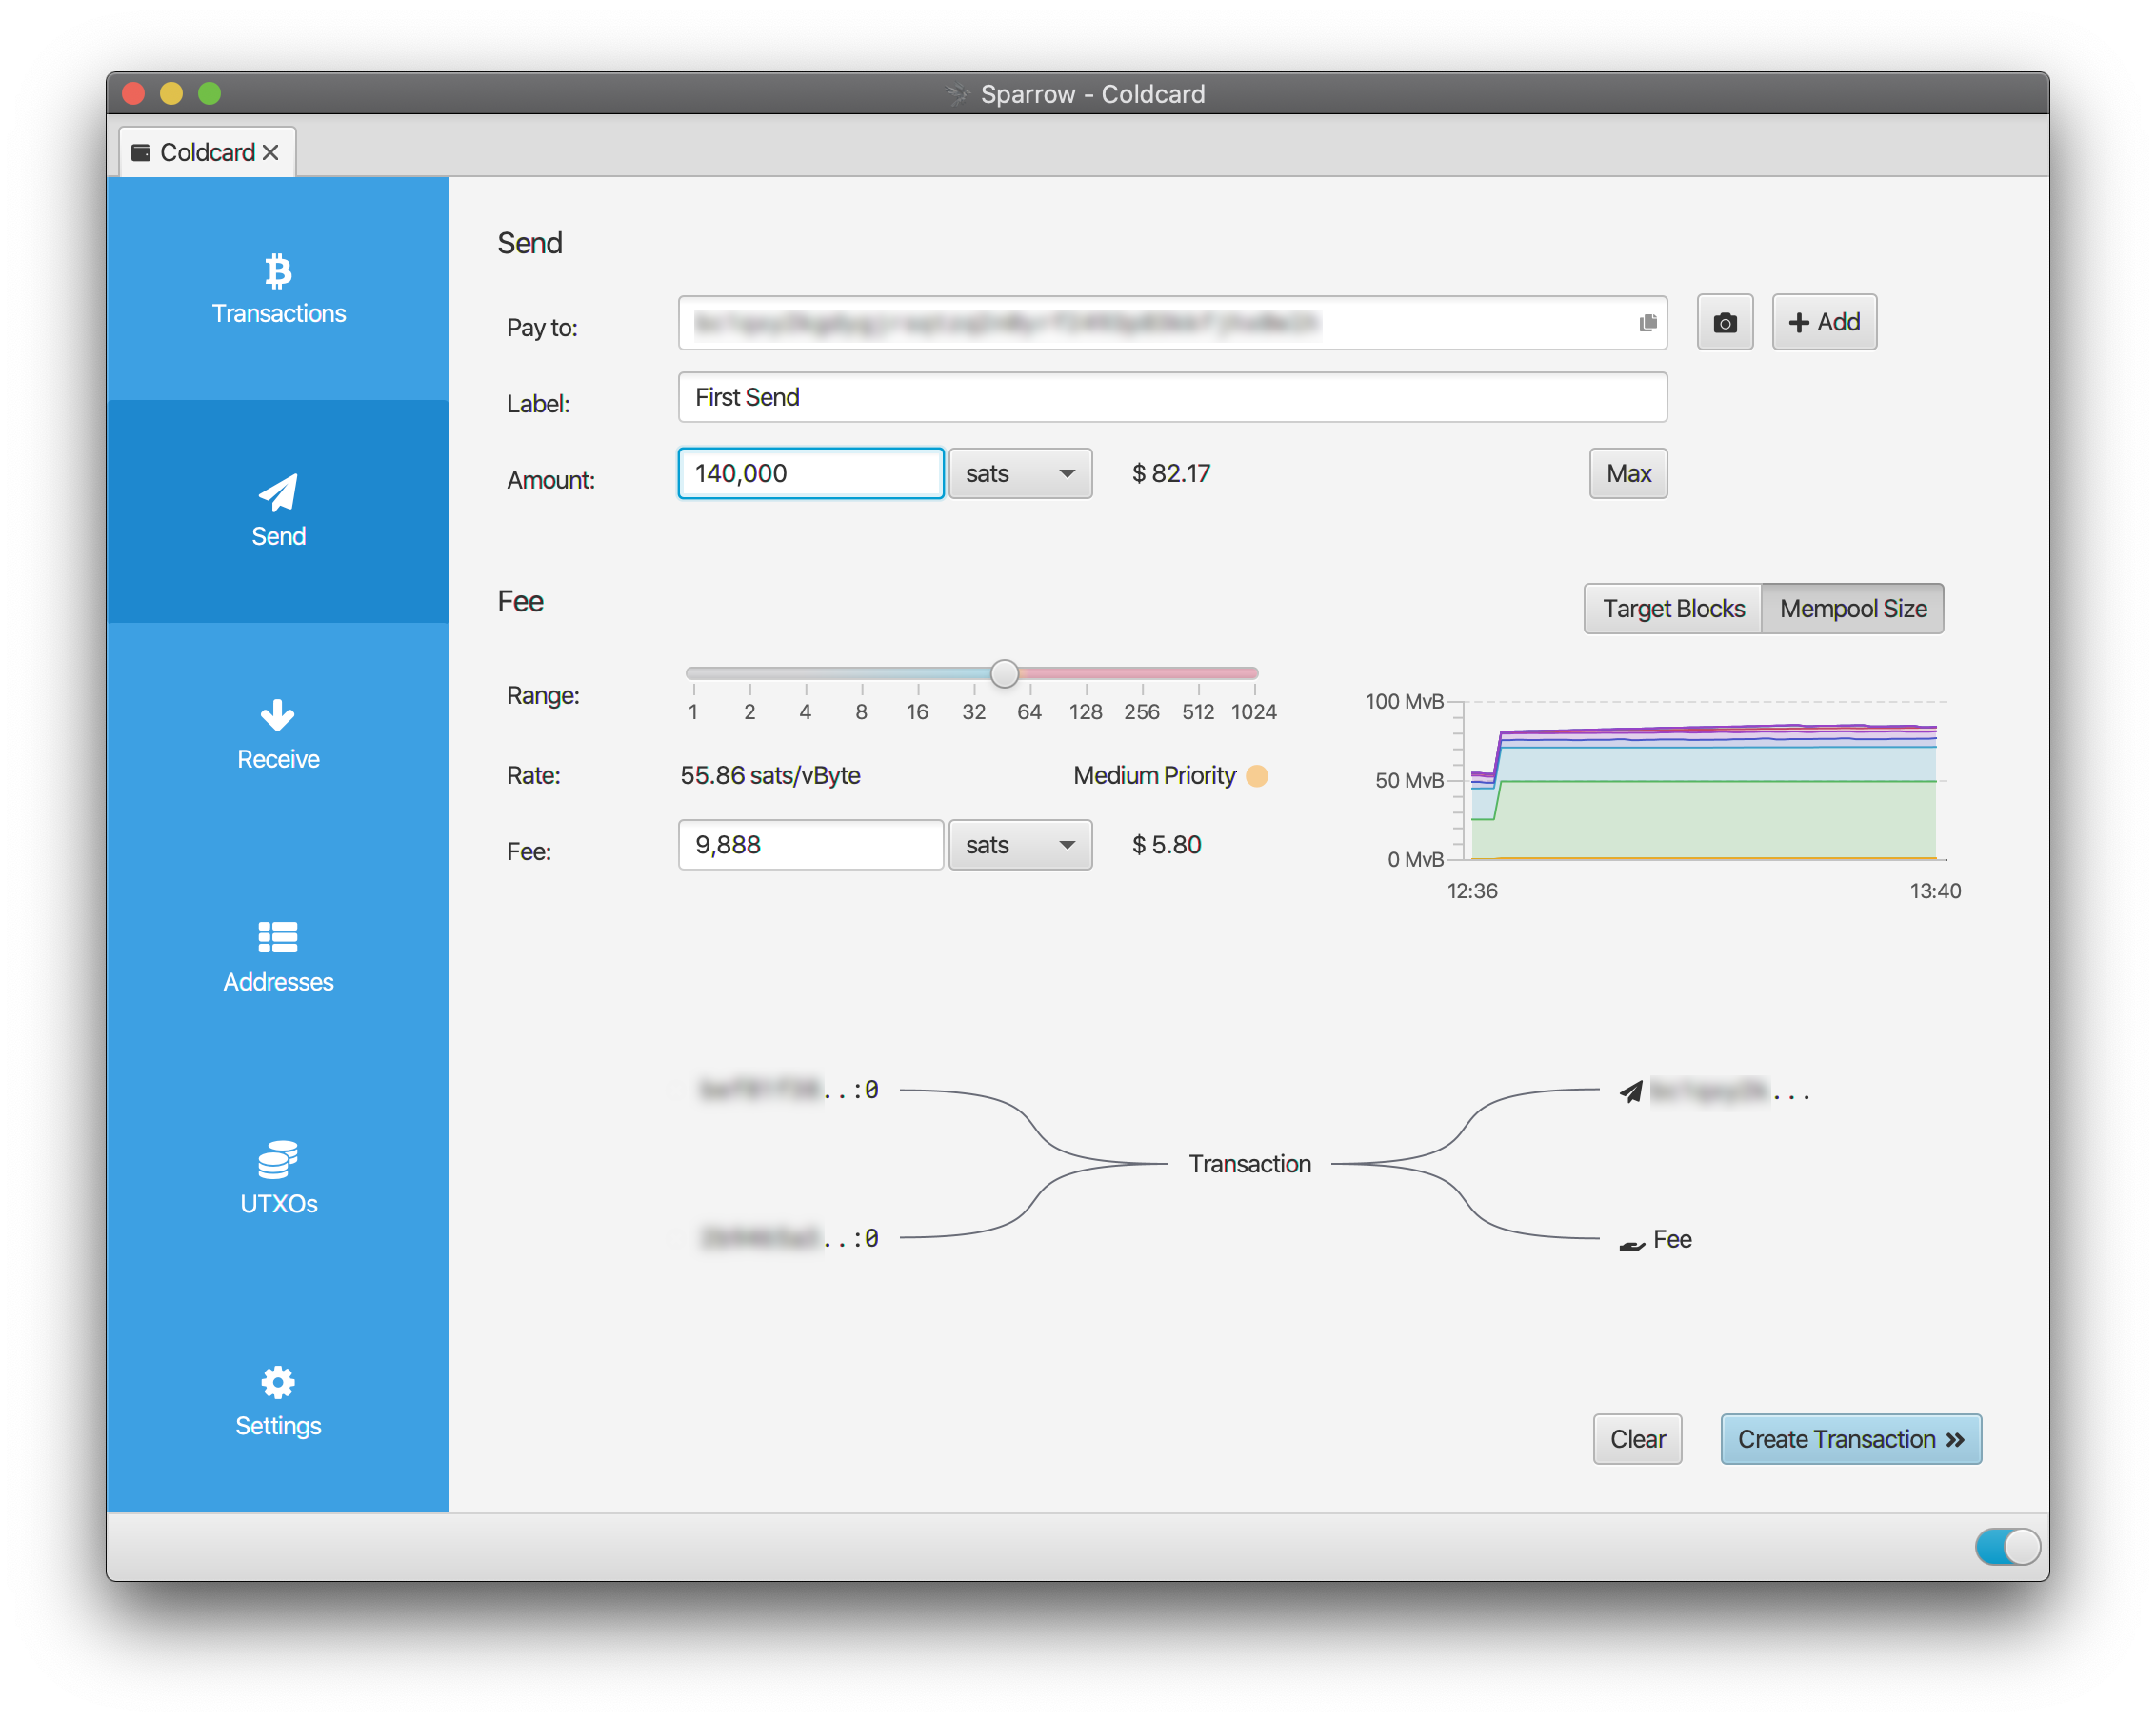The height and width of the screenshot is (1722, 2156).
Task: Toggle dark mode with the bottom-right switch
Action: [2007, 1546]
